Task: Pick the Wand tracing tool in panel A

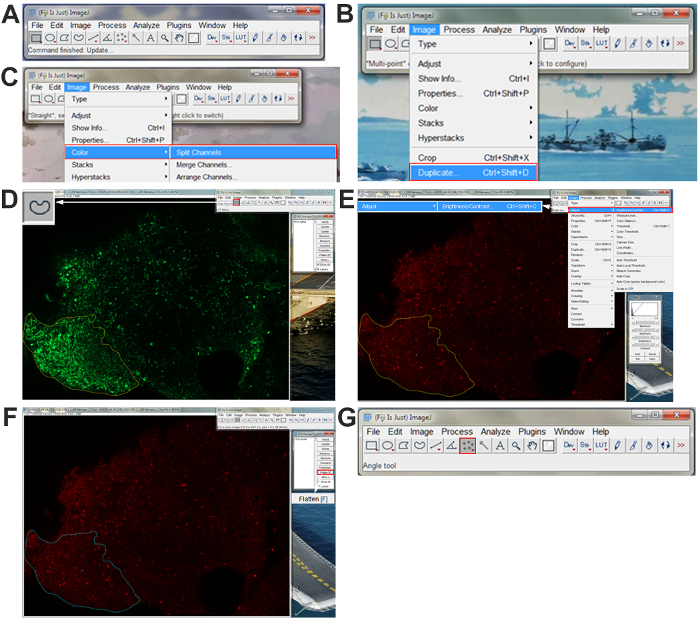Action: click(x=135, y=38)
